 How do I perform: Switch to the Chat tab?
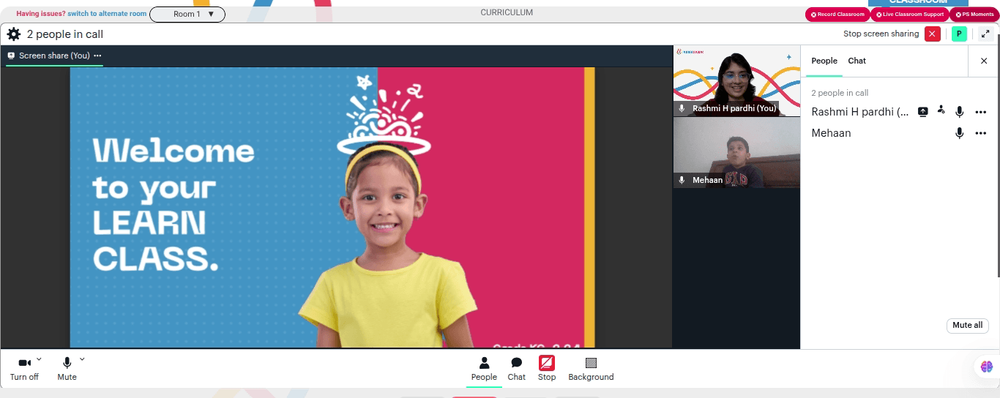857,61
